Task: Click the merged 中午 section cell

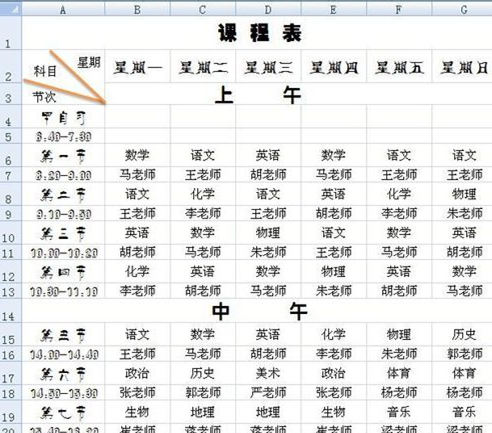Action: 257,310
